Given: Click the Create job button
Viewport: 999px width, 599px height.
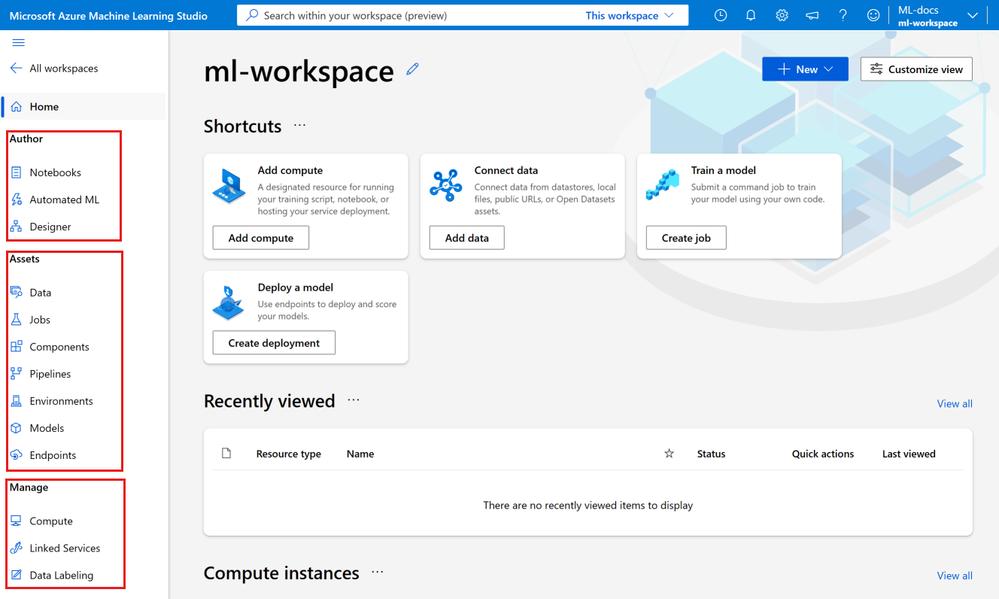Looking at the screenshot, I should tap(686, 238).
